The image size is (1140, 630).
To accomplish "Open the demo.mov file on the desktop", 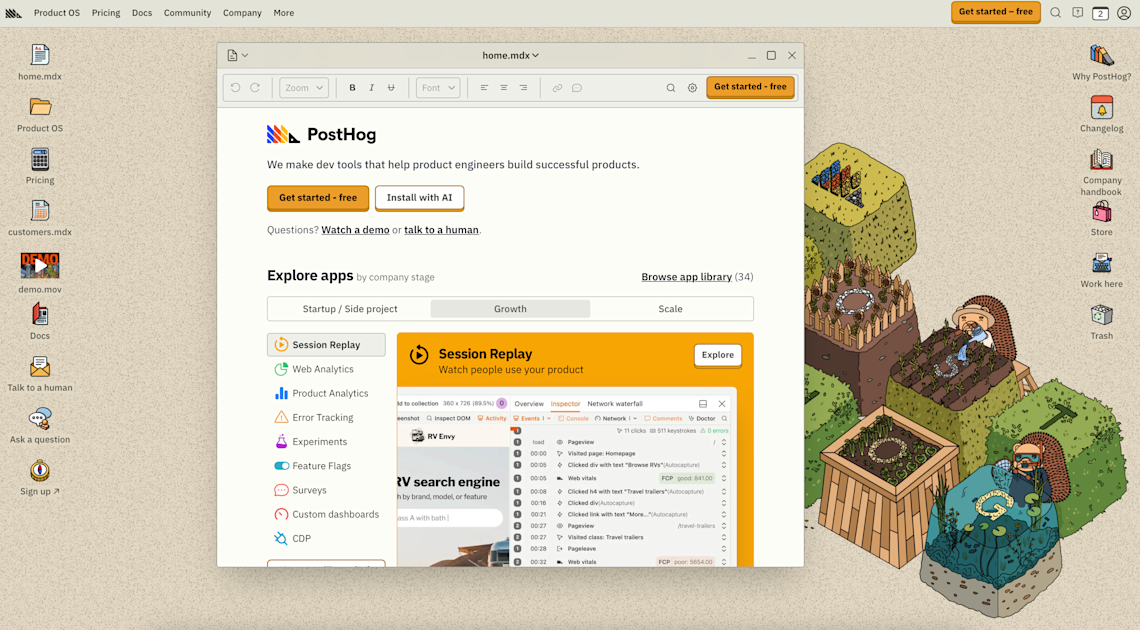I will click(x=40, y=266).
